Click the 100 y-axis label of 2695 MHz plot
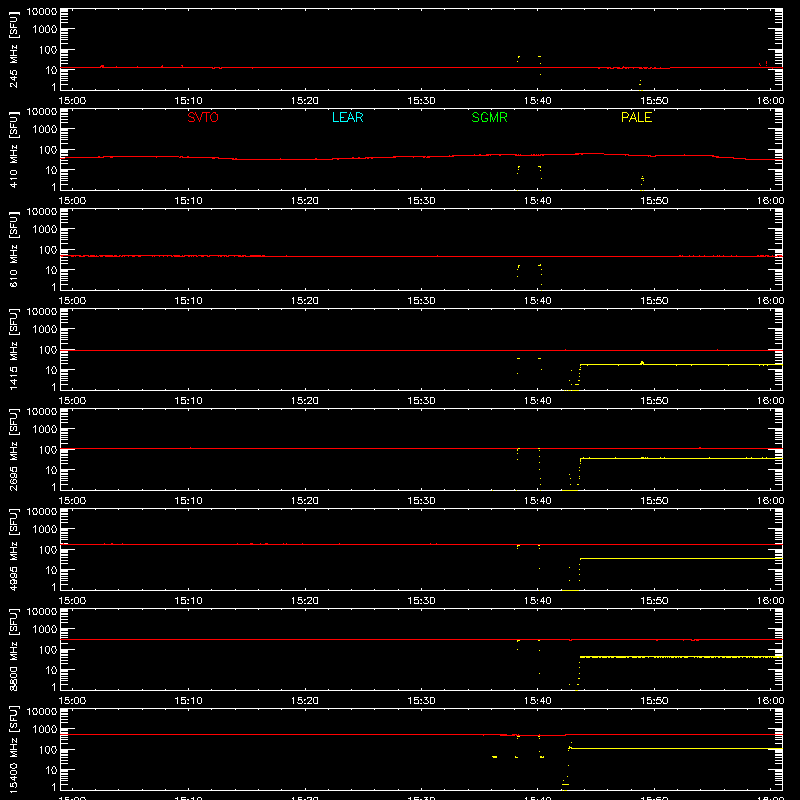 point(48,450)
